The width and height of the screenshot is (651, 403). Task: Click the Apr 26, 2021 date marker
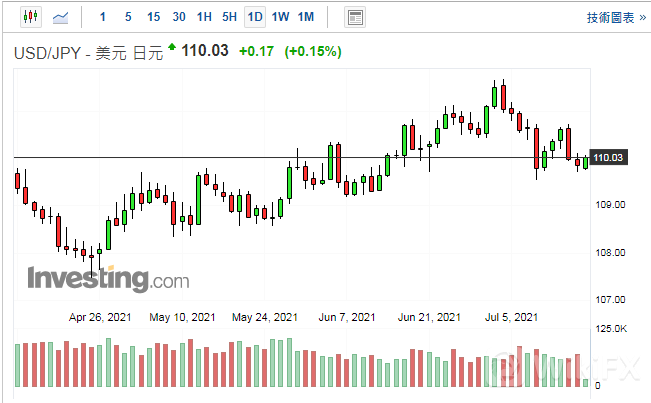tap(100, 317)
